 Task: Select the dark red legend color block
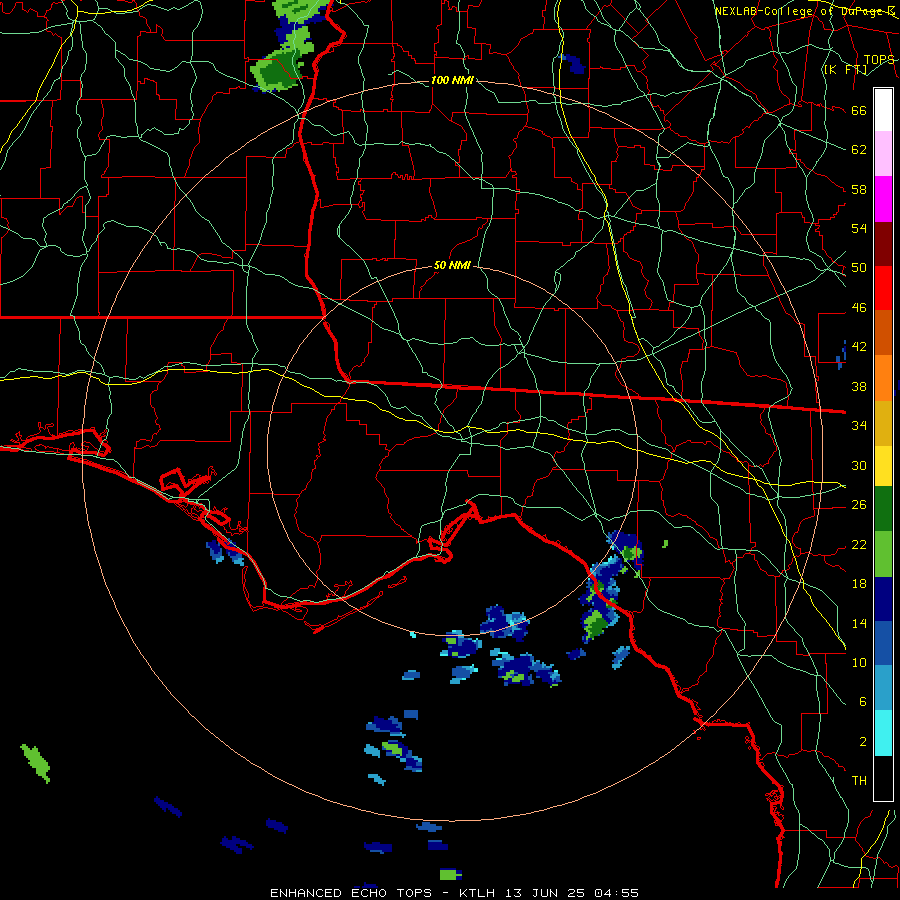(883, 244)
